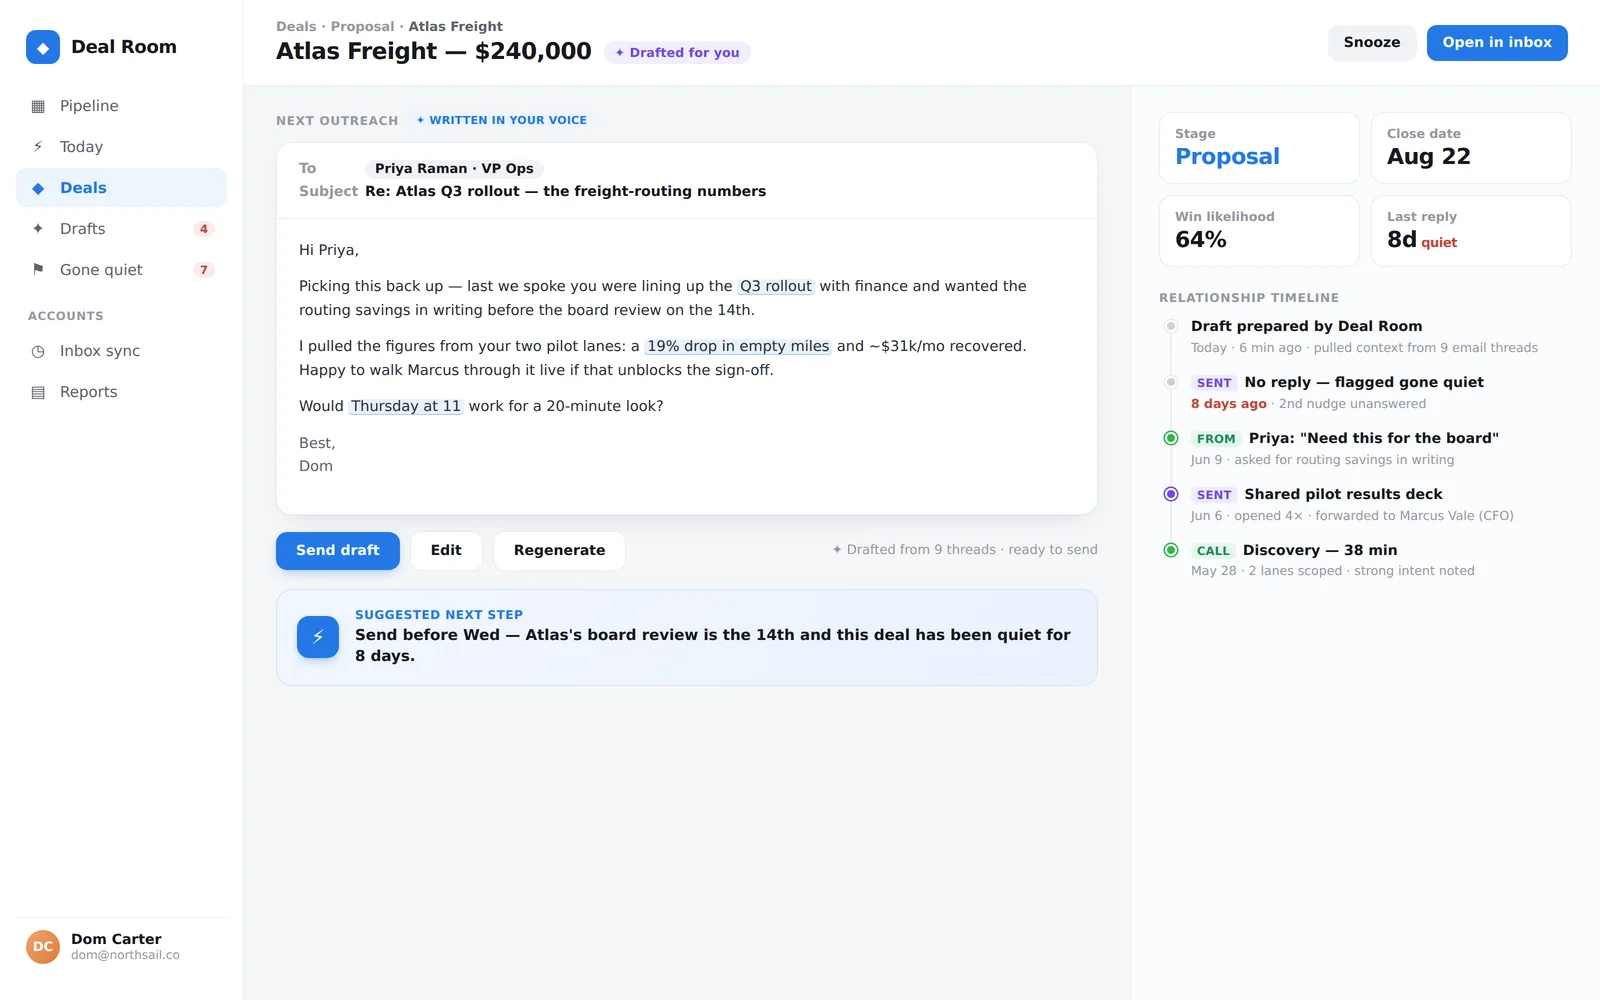Click the email subject line

[x=565, y=192]
